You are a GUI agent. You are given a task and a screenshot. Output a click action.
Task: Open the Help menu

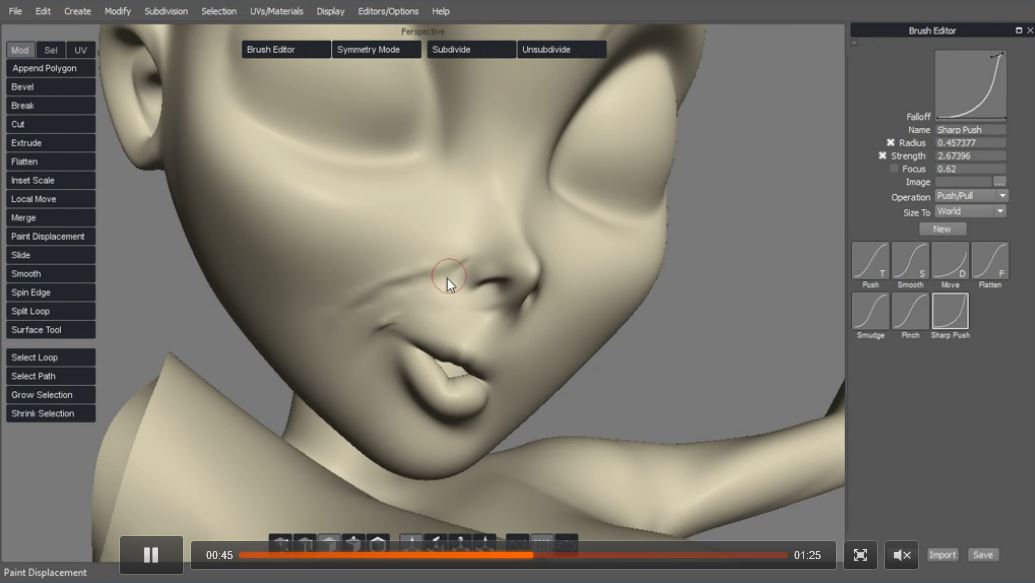(x=440, y=11)
